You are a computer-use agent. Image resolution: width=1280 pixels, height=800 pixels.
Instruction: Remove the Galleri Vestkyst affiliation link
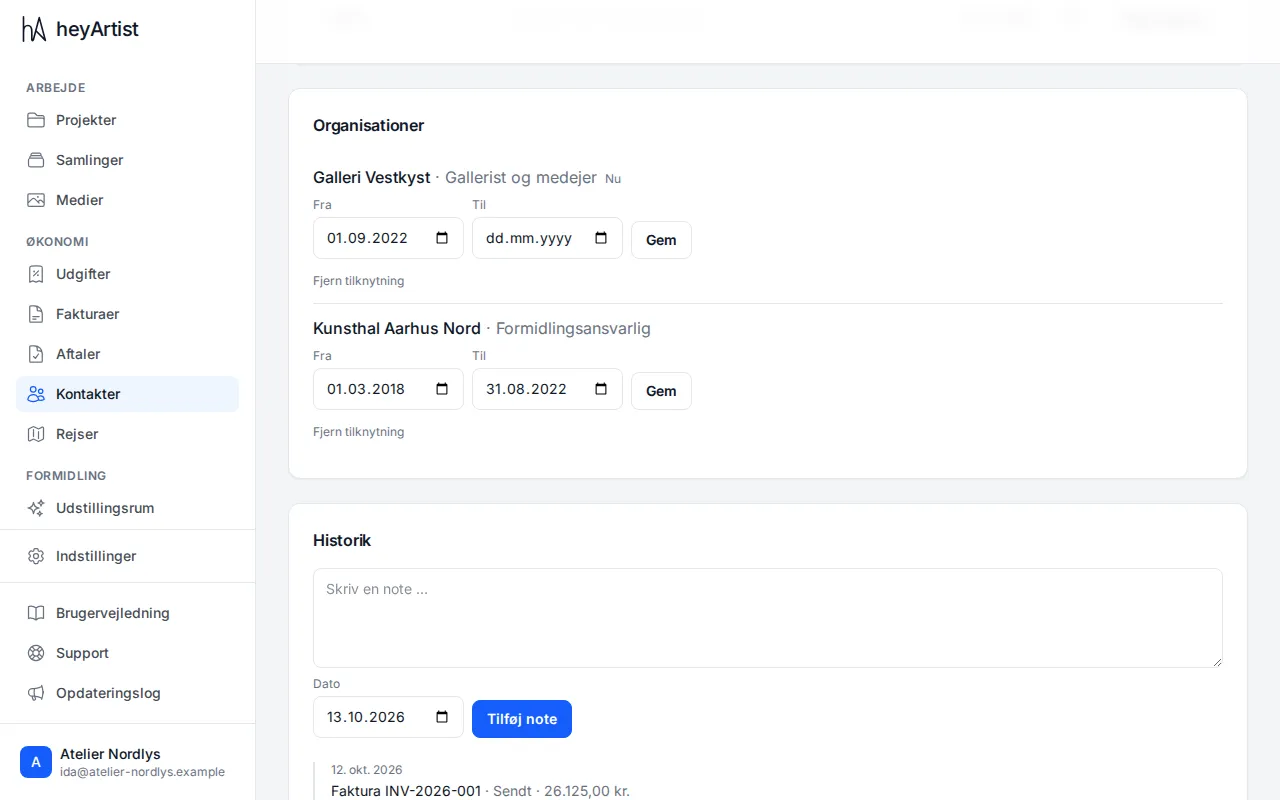coord(359,281)
